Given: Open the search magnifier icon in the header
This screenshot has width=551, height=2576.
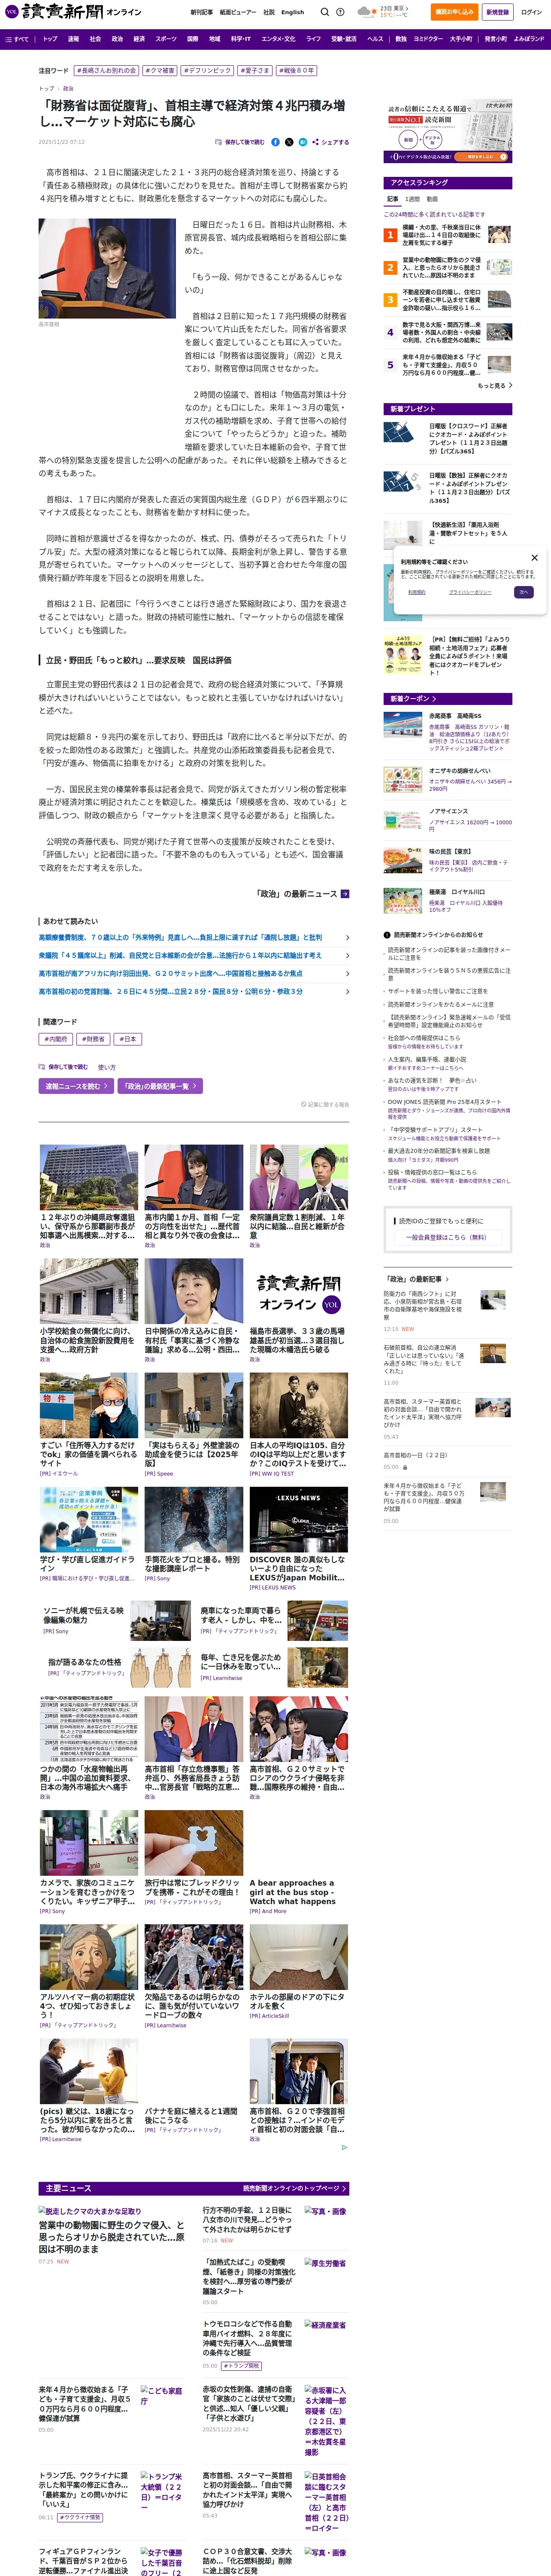Looking at the screenshot, I should 324,12.
